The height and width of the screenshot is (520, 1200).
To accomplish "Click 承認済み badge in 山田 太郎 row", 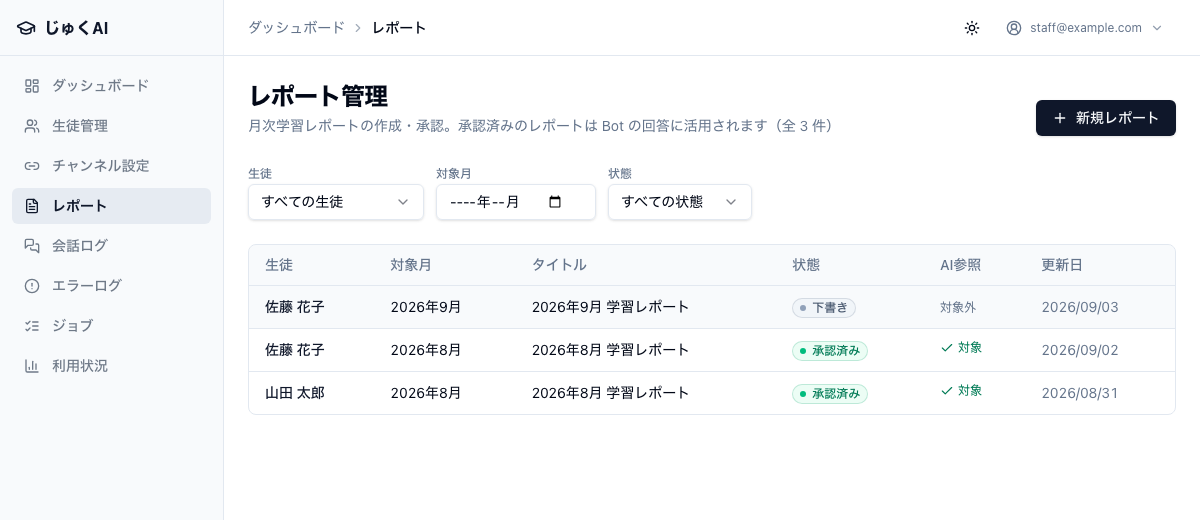I will 830,394.
